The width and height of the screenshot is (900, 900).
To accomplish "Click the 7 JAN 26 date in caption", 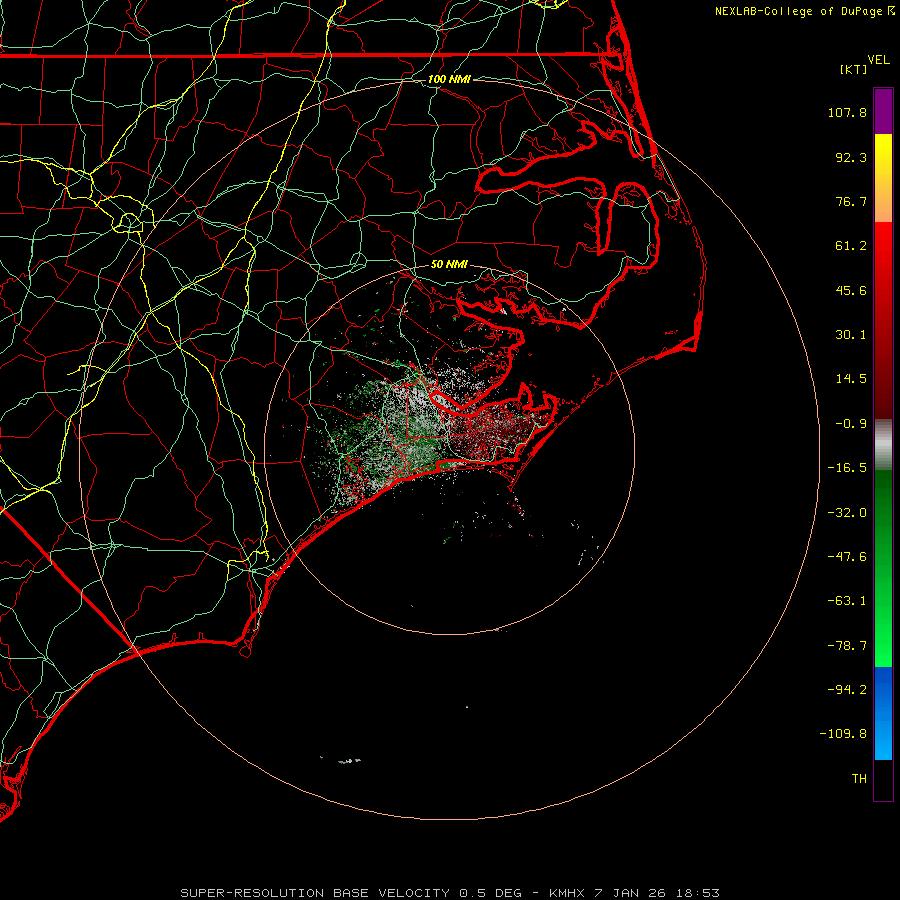I will (629, 893).
